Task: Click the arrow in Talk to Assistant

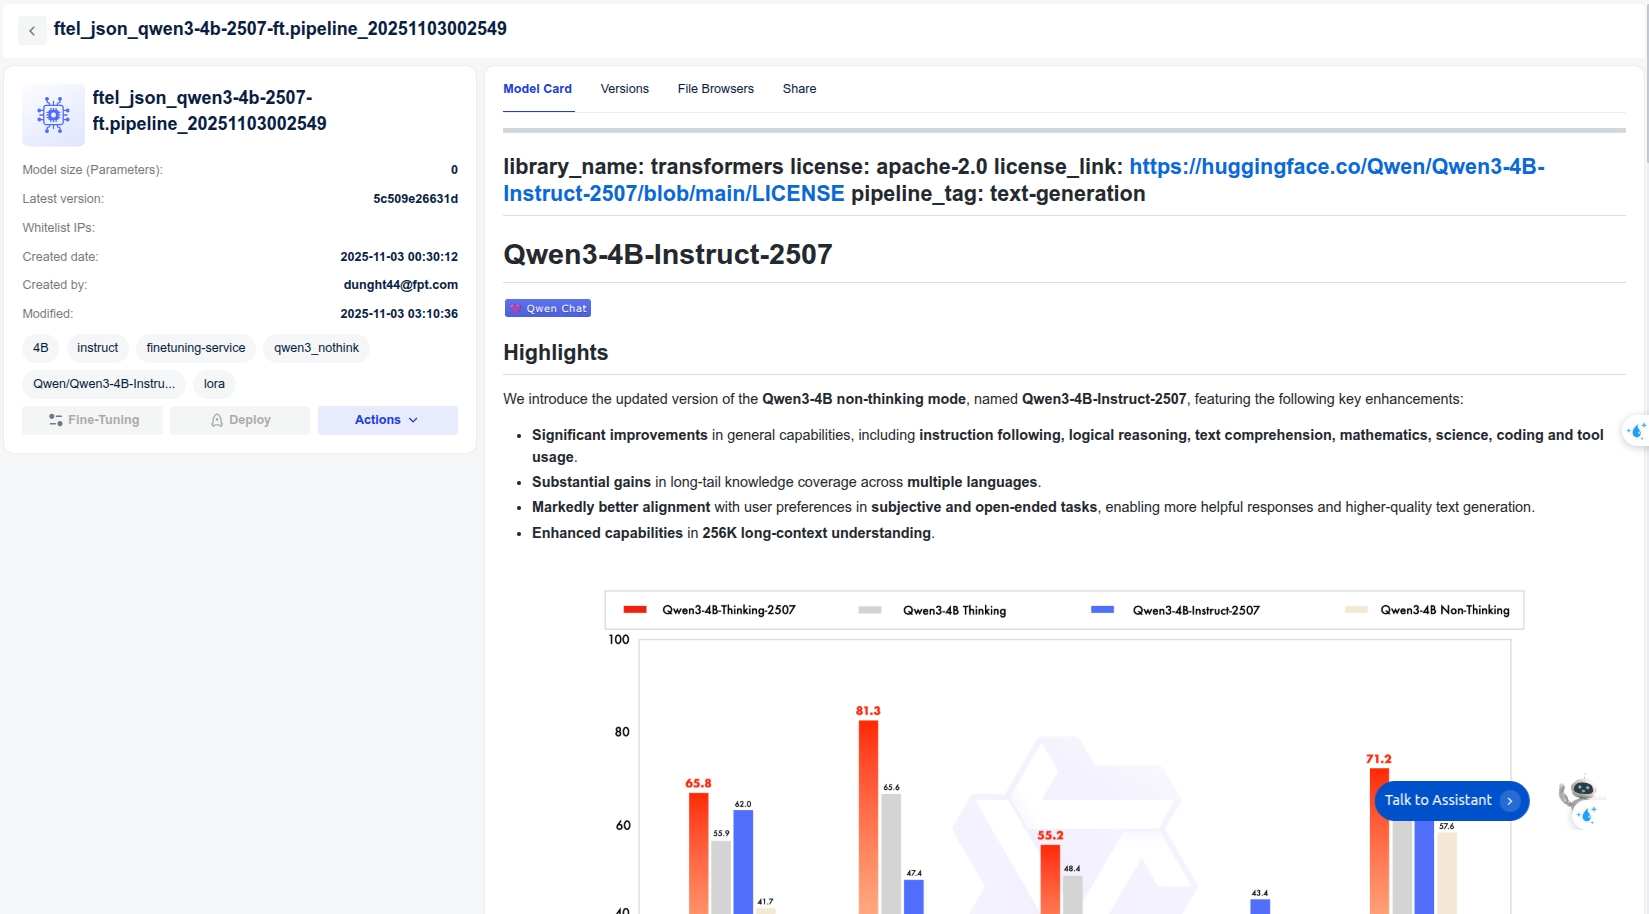Action: point(1510,801)
